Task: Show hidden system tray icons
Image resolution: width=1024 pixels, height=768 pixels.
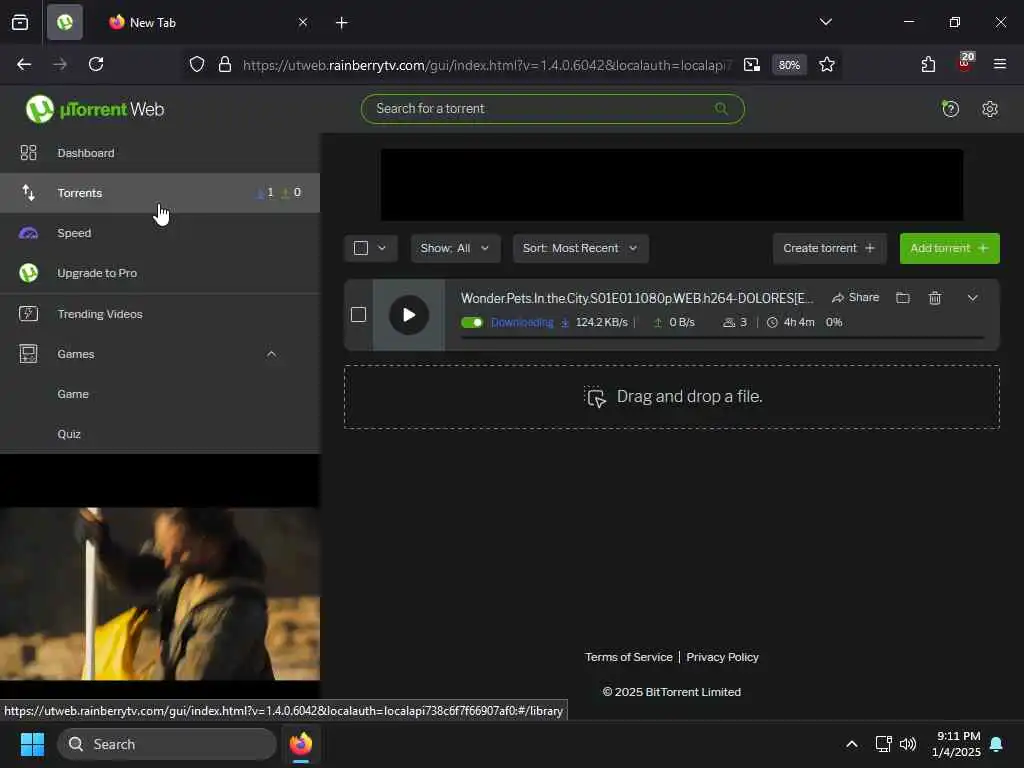Action: coord(852,744)
